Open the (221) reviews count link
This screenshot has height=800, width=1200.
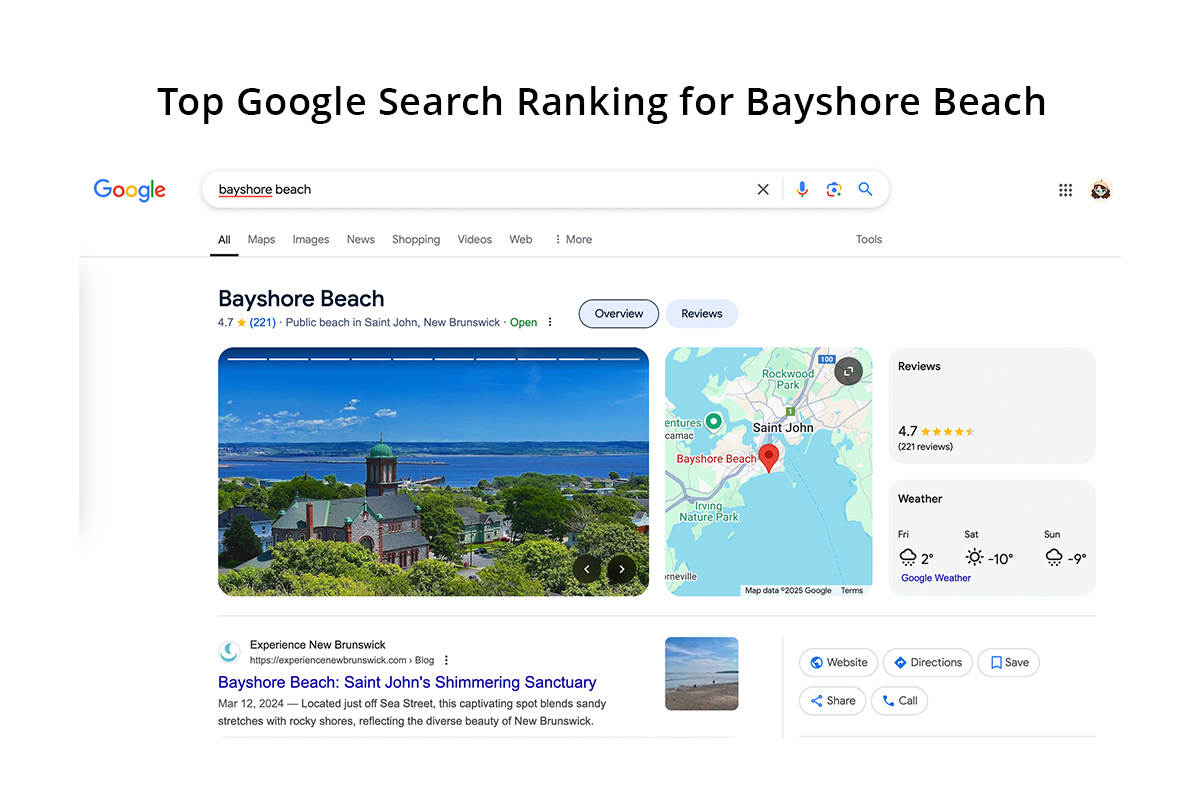pos(263,322)
